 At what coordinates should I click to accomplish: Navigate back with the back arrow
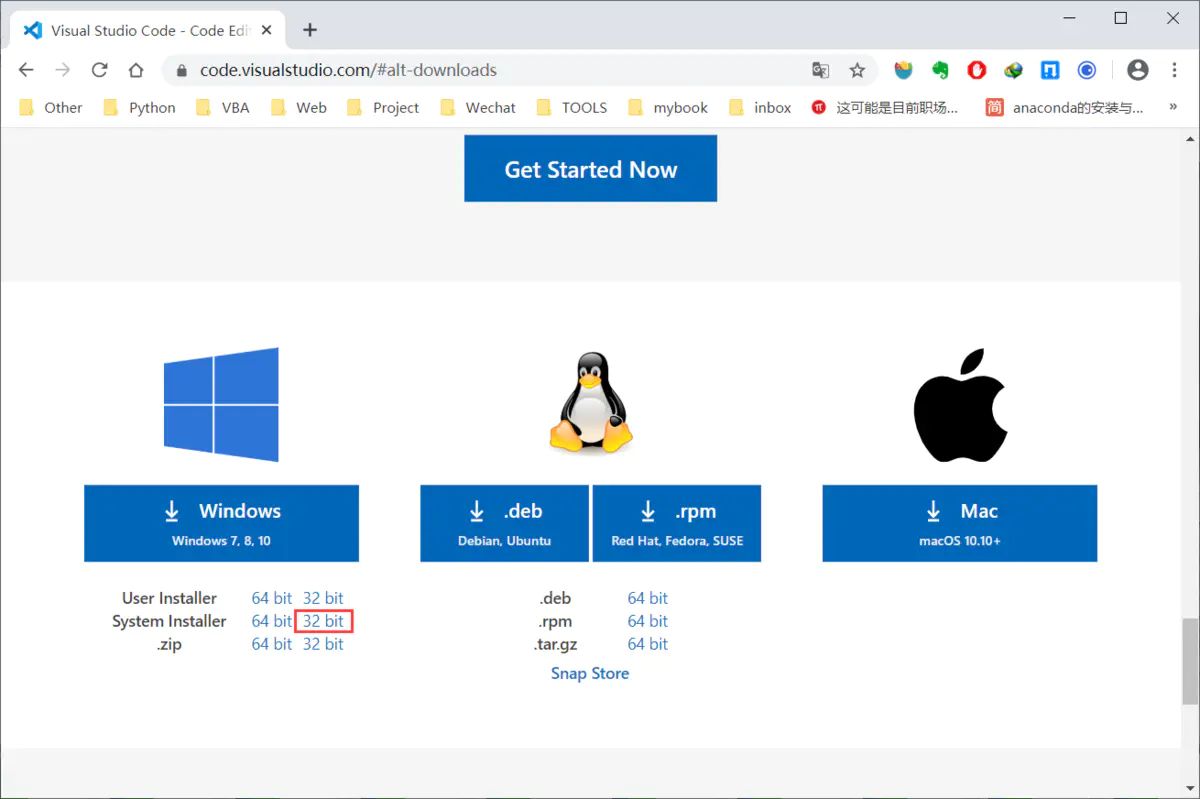26,70
